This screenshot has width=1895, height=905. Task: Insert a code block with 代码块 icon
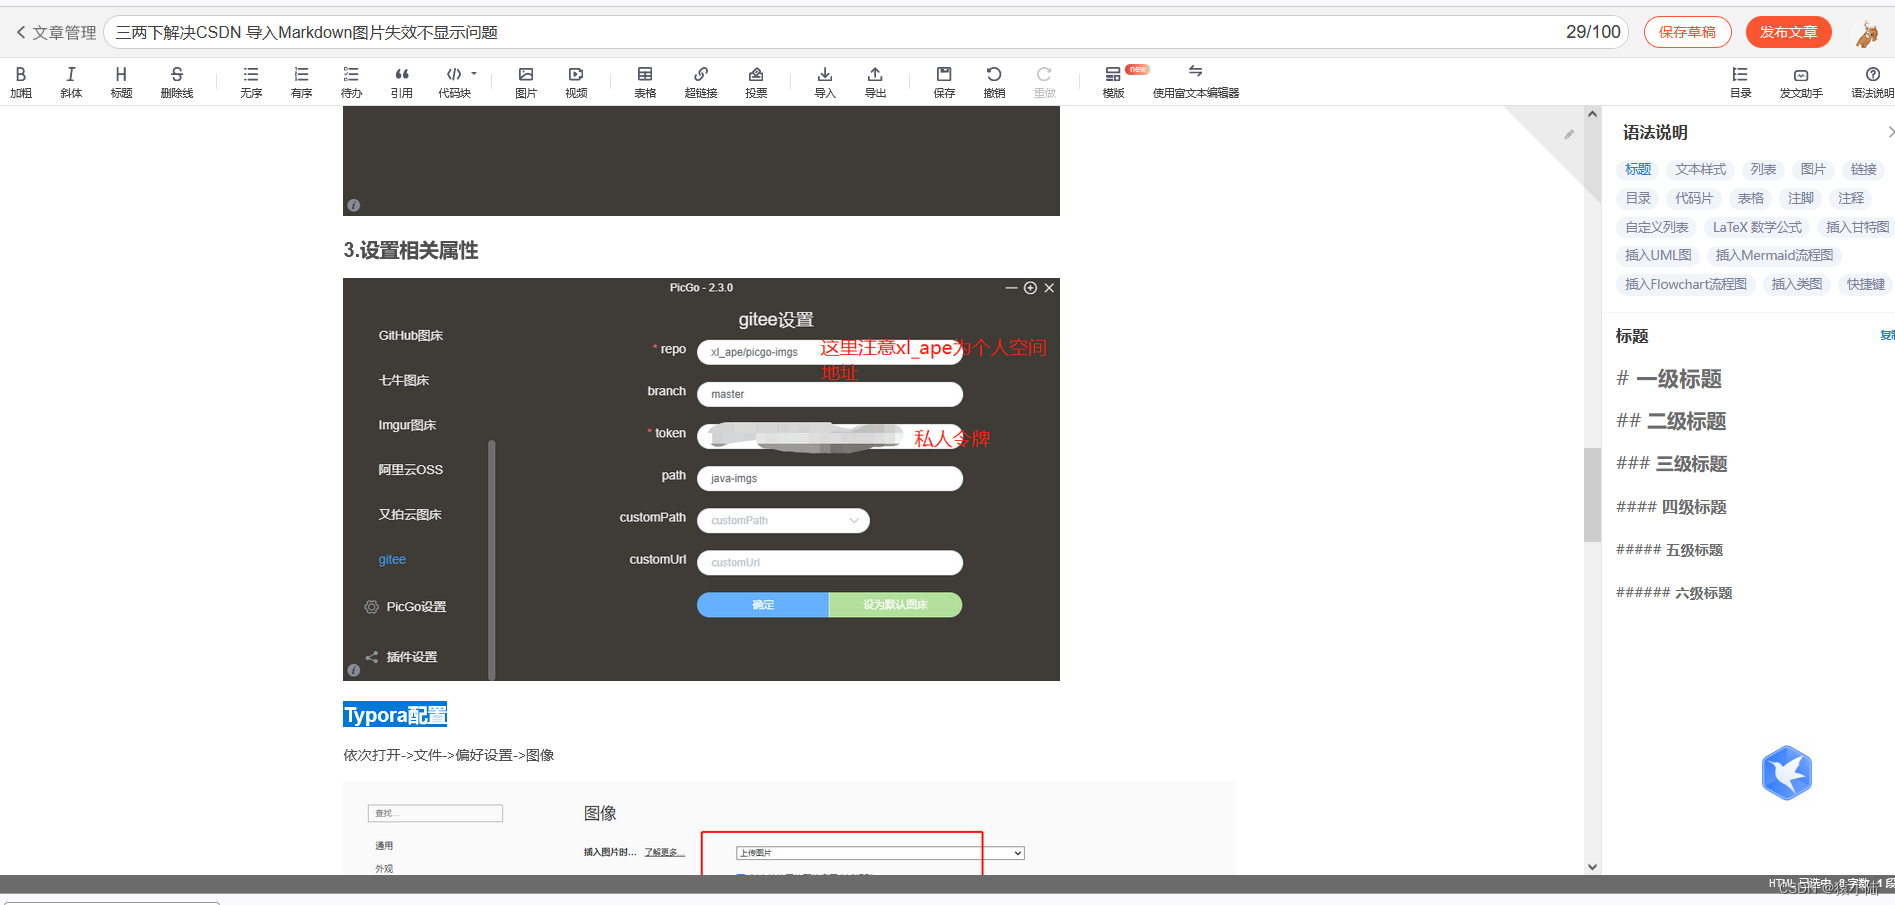point(454,82)
